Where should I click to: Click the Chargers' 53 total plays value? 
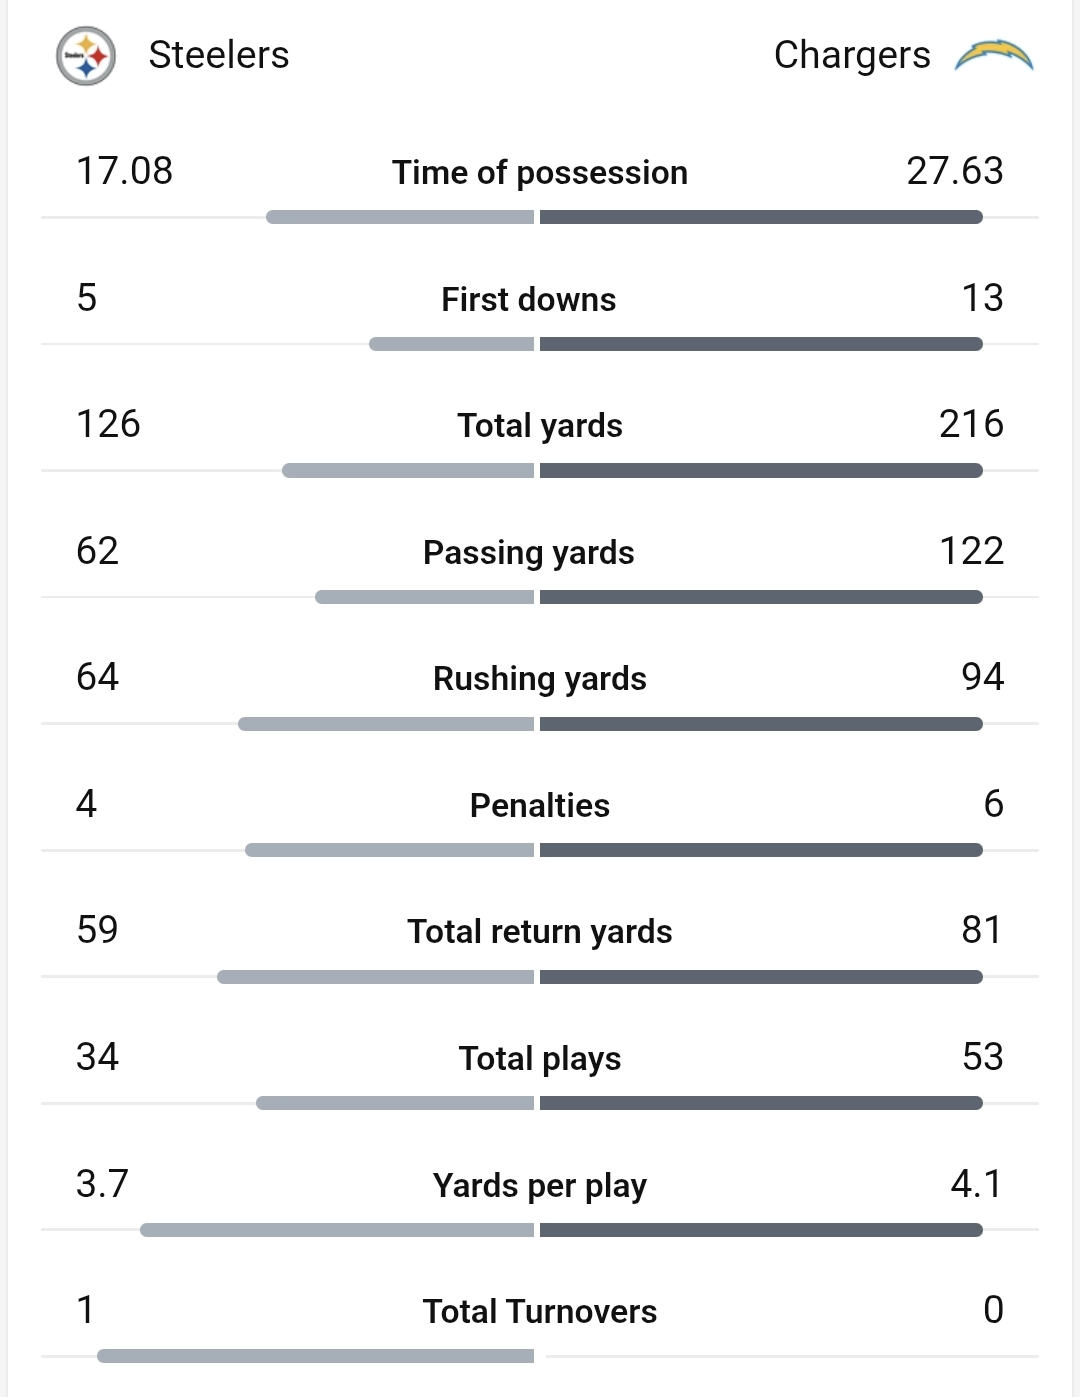pos(982,1057)
